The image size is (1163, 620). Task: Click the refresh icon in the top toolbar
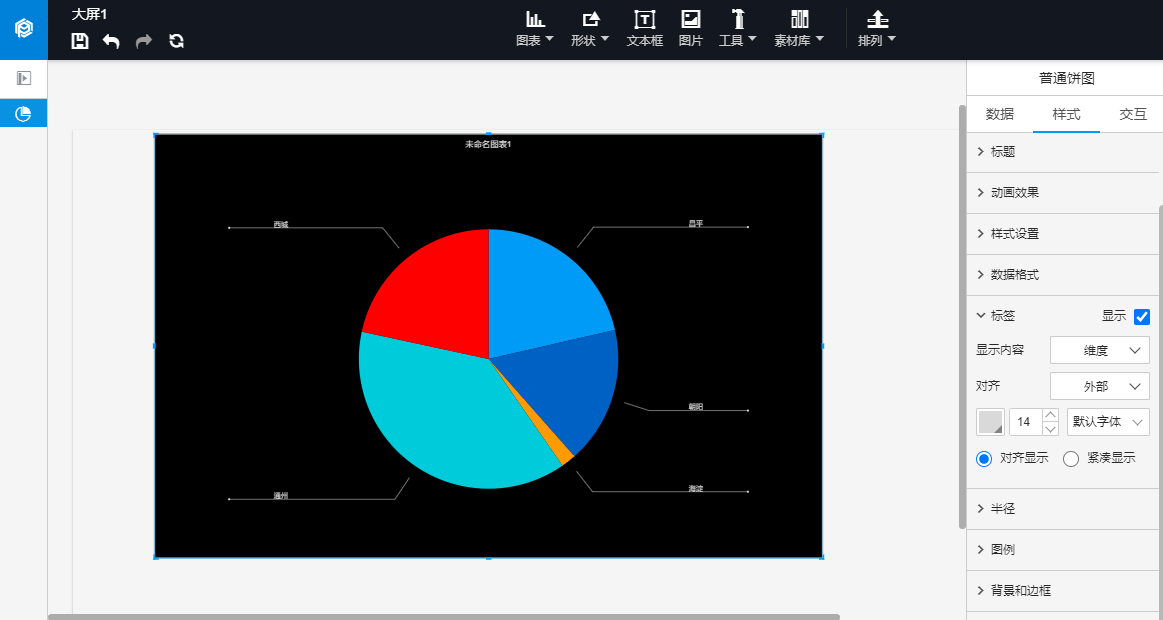pos(177,41)
